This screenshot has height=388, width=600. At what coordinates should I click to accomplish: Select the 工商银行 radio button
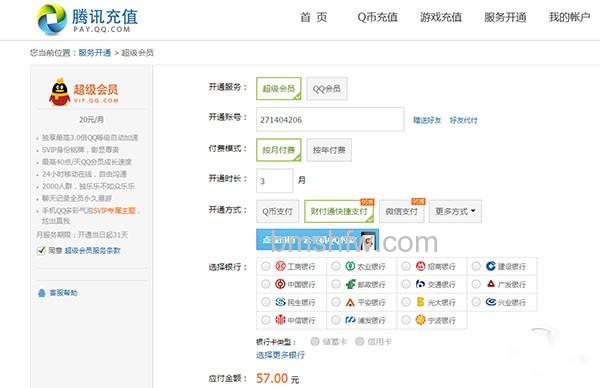pos(266,266)
